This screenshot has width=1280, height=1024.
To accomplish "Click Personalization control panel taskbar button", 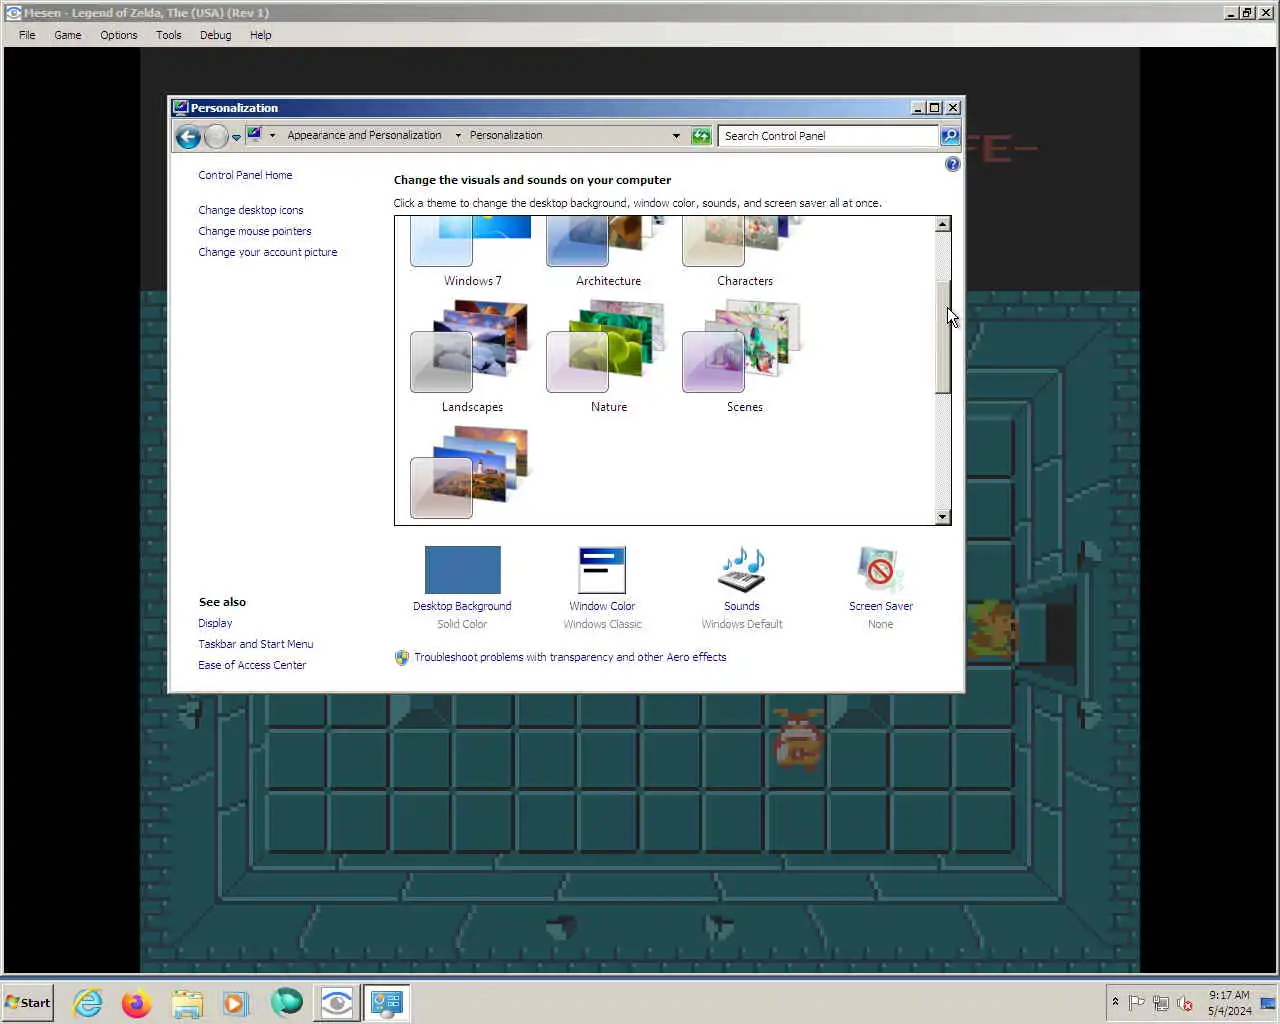I will tap(387, 1003).
